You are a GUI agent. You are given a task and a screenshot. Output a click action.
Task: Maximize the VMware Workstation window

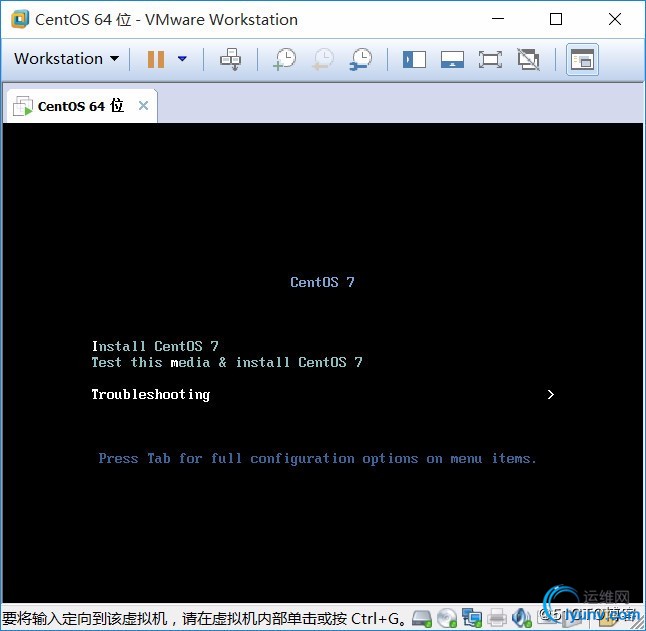click(x=556, y=19)
